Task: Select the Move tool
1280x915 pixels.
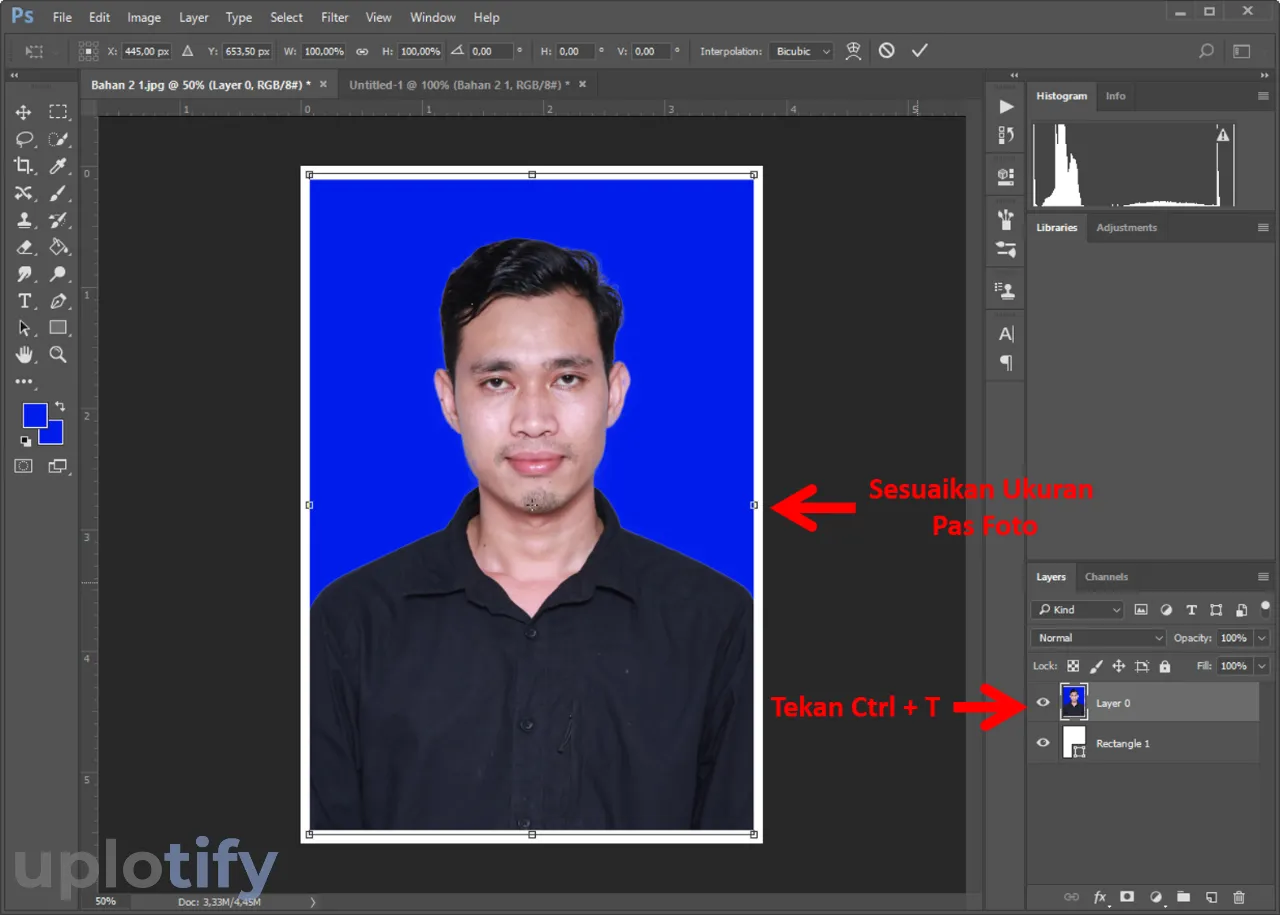Action: click(23, 112)
